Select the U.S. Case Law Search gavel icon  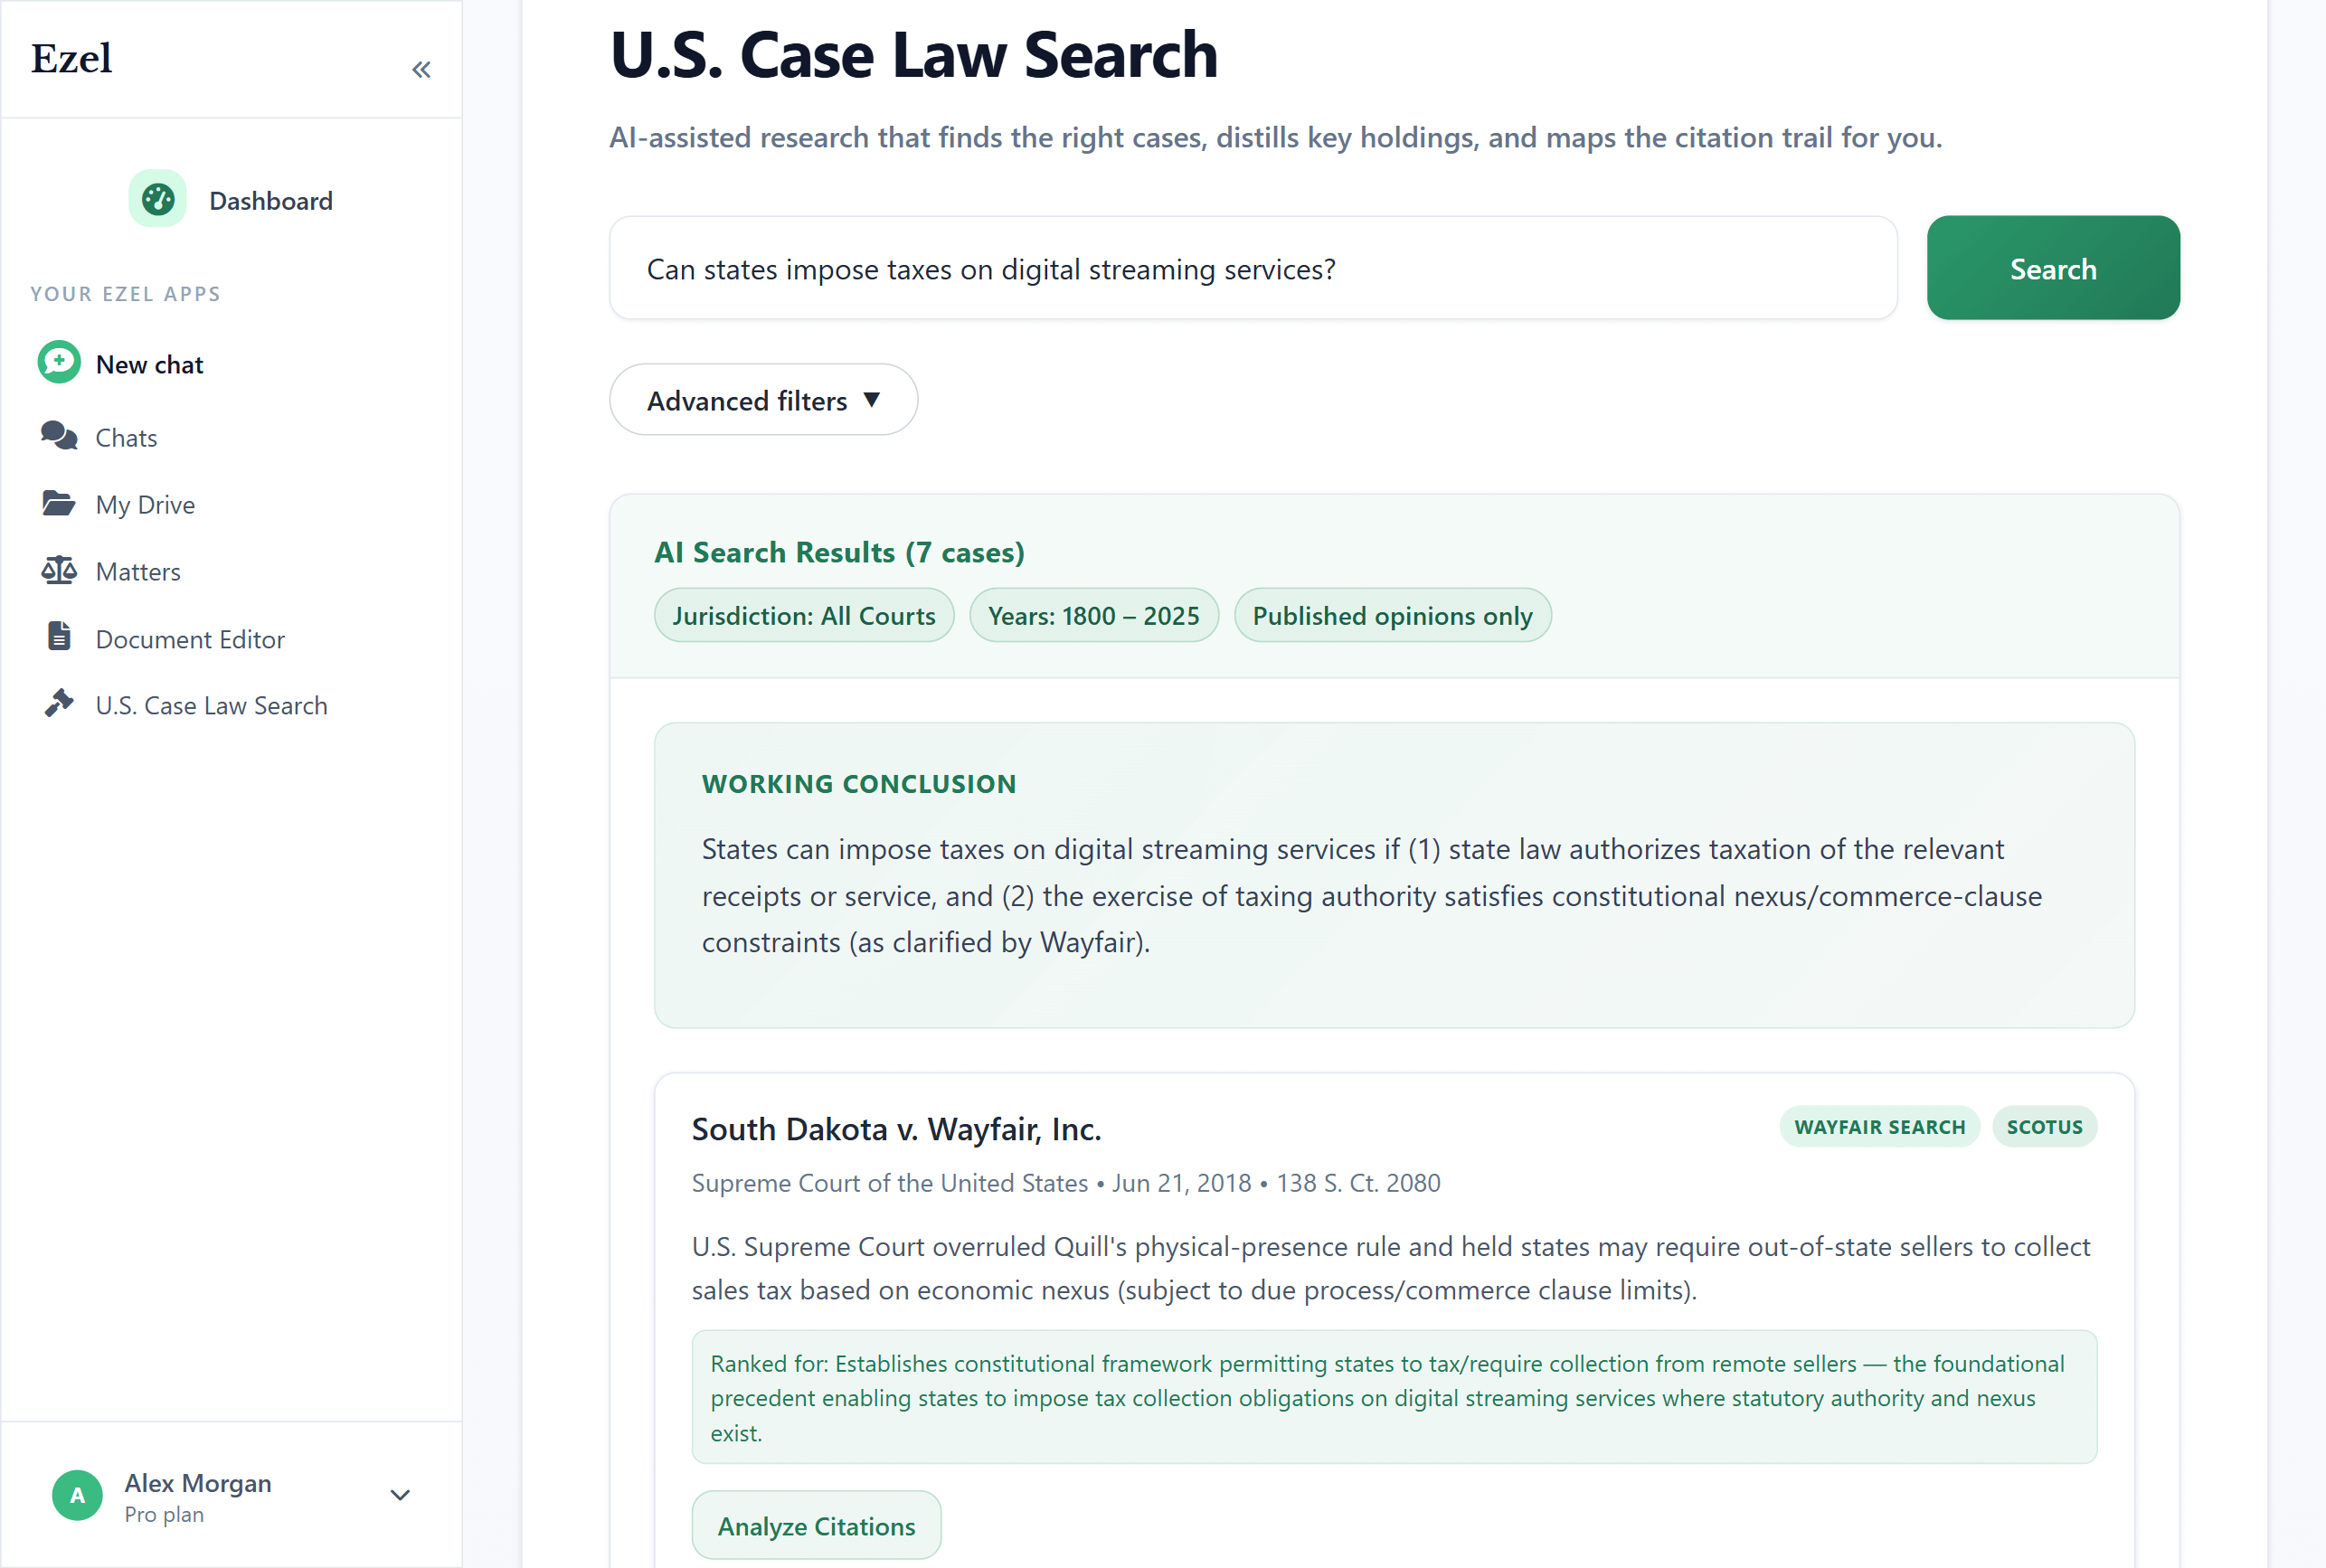pos(58,703)
